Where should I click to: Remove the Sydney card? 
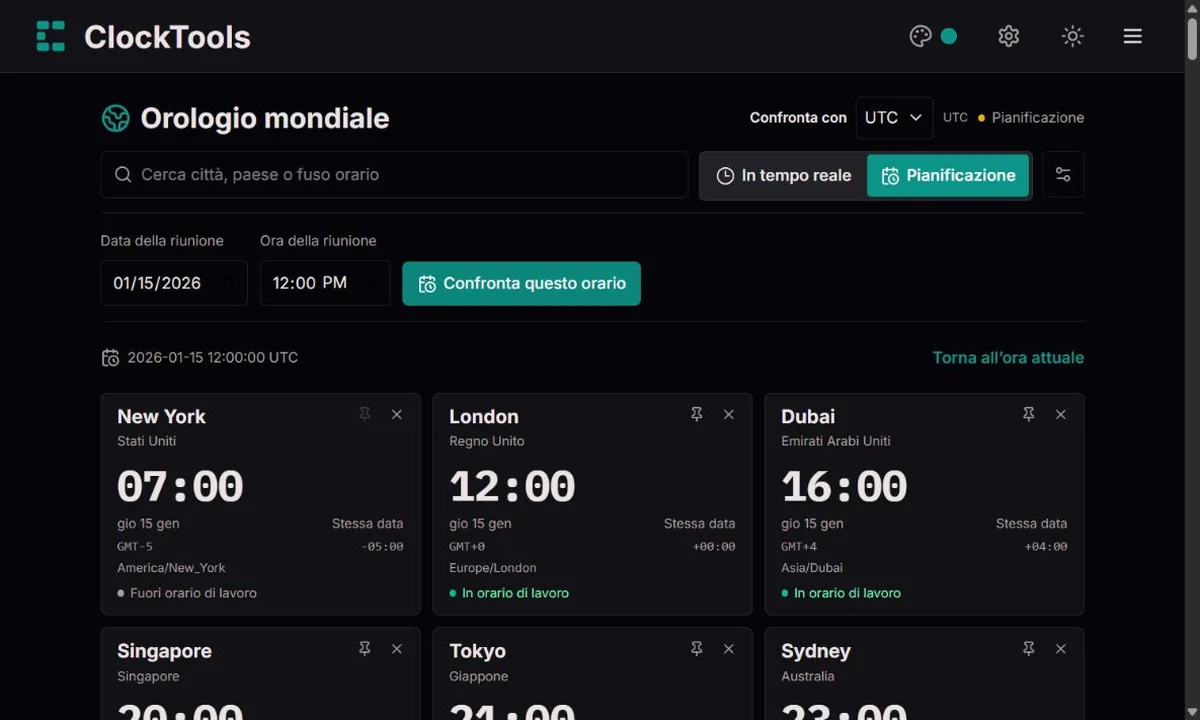(1061, 649)
